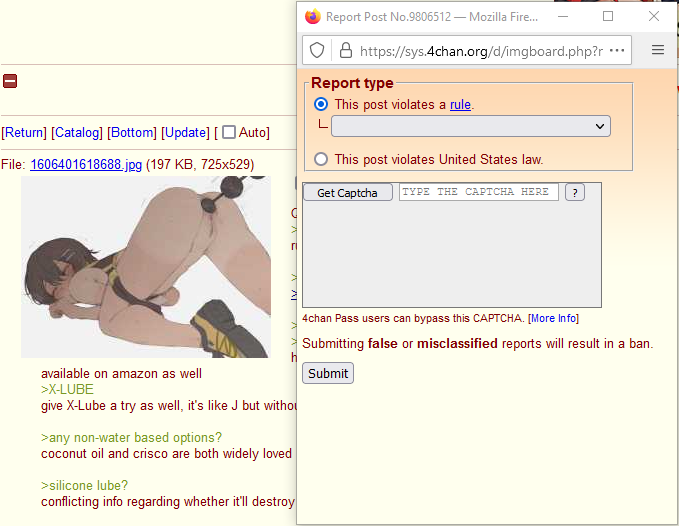
Task: Select 'This post violates United States law' option
Action: click(x=321, y=159)
